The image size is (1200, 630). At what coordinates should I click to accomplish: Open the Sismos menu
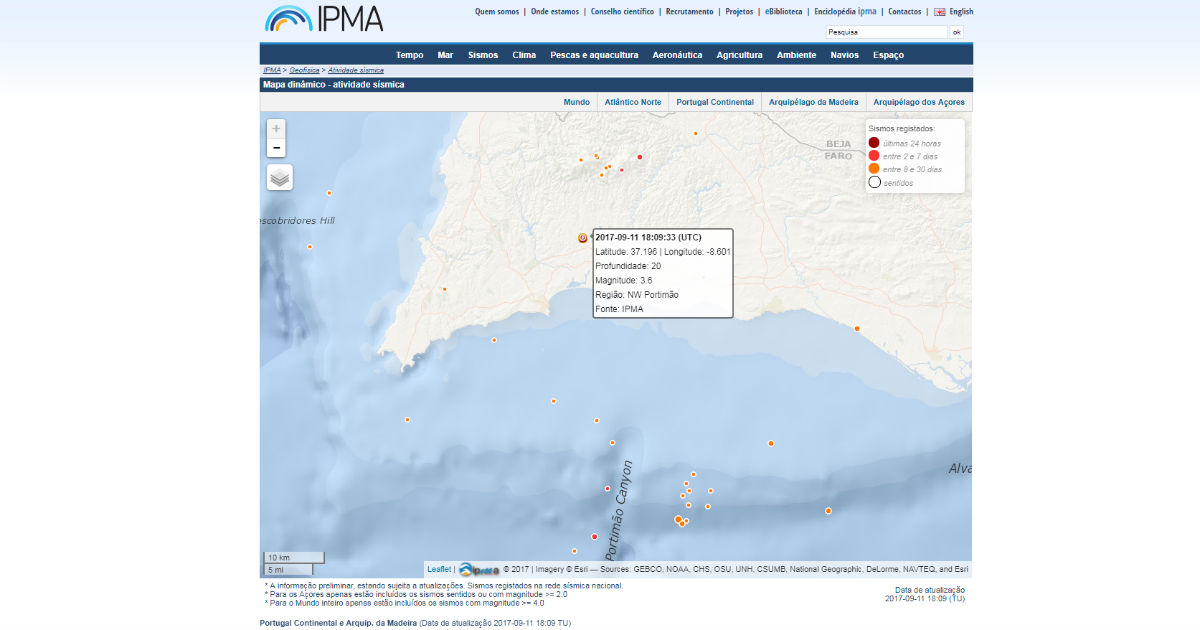click(x=482, y=55)
